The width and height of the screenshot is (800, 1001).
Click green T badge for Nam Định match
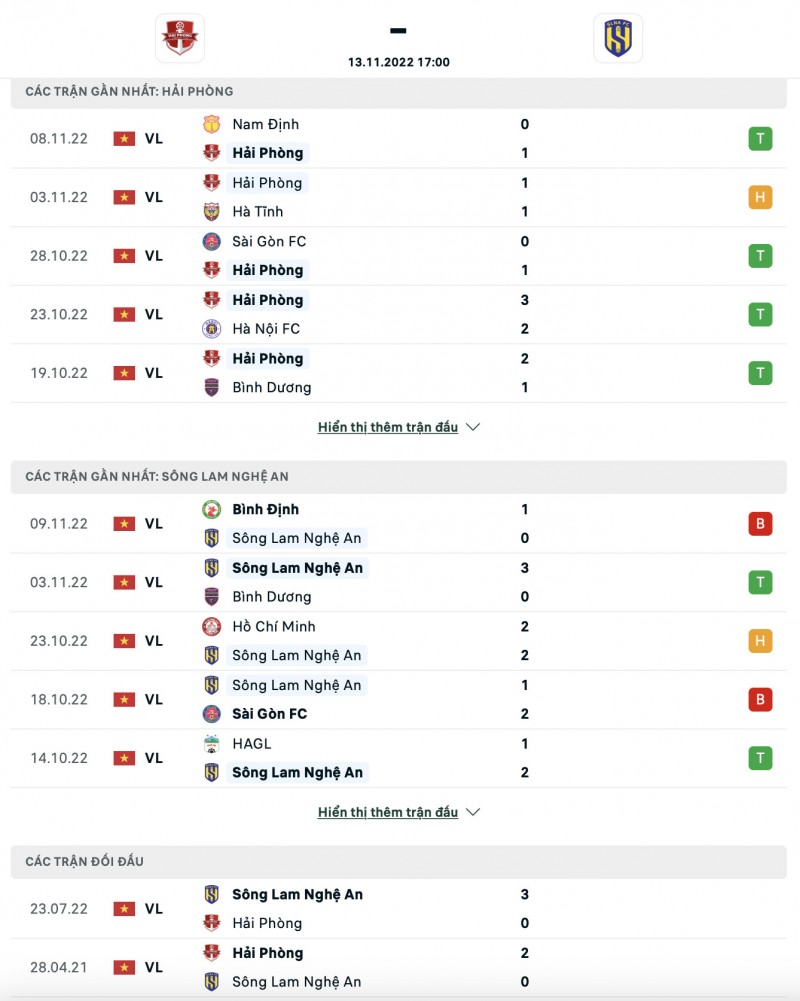click(x=760, y=139)
